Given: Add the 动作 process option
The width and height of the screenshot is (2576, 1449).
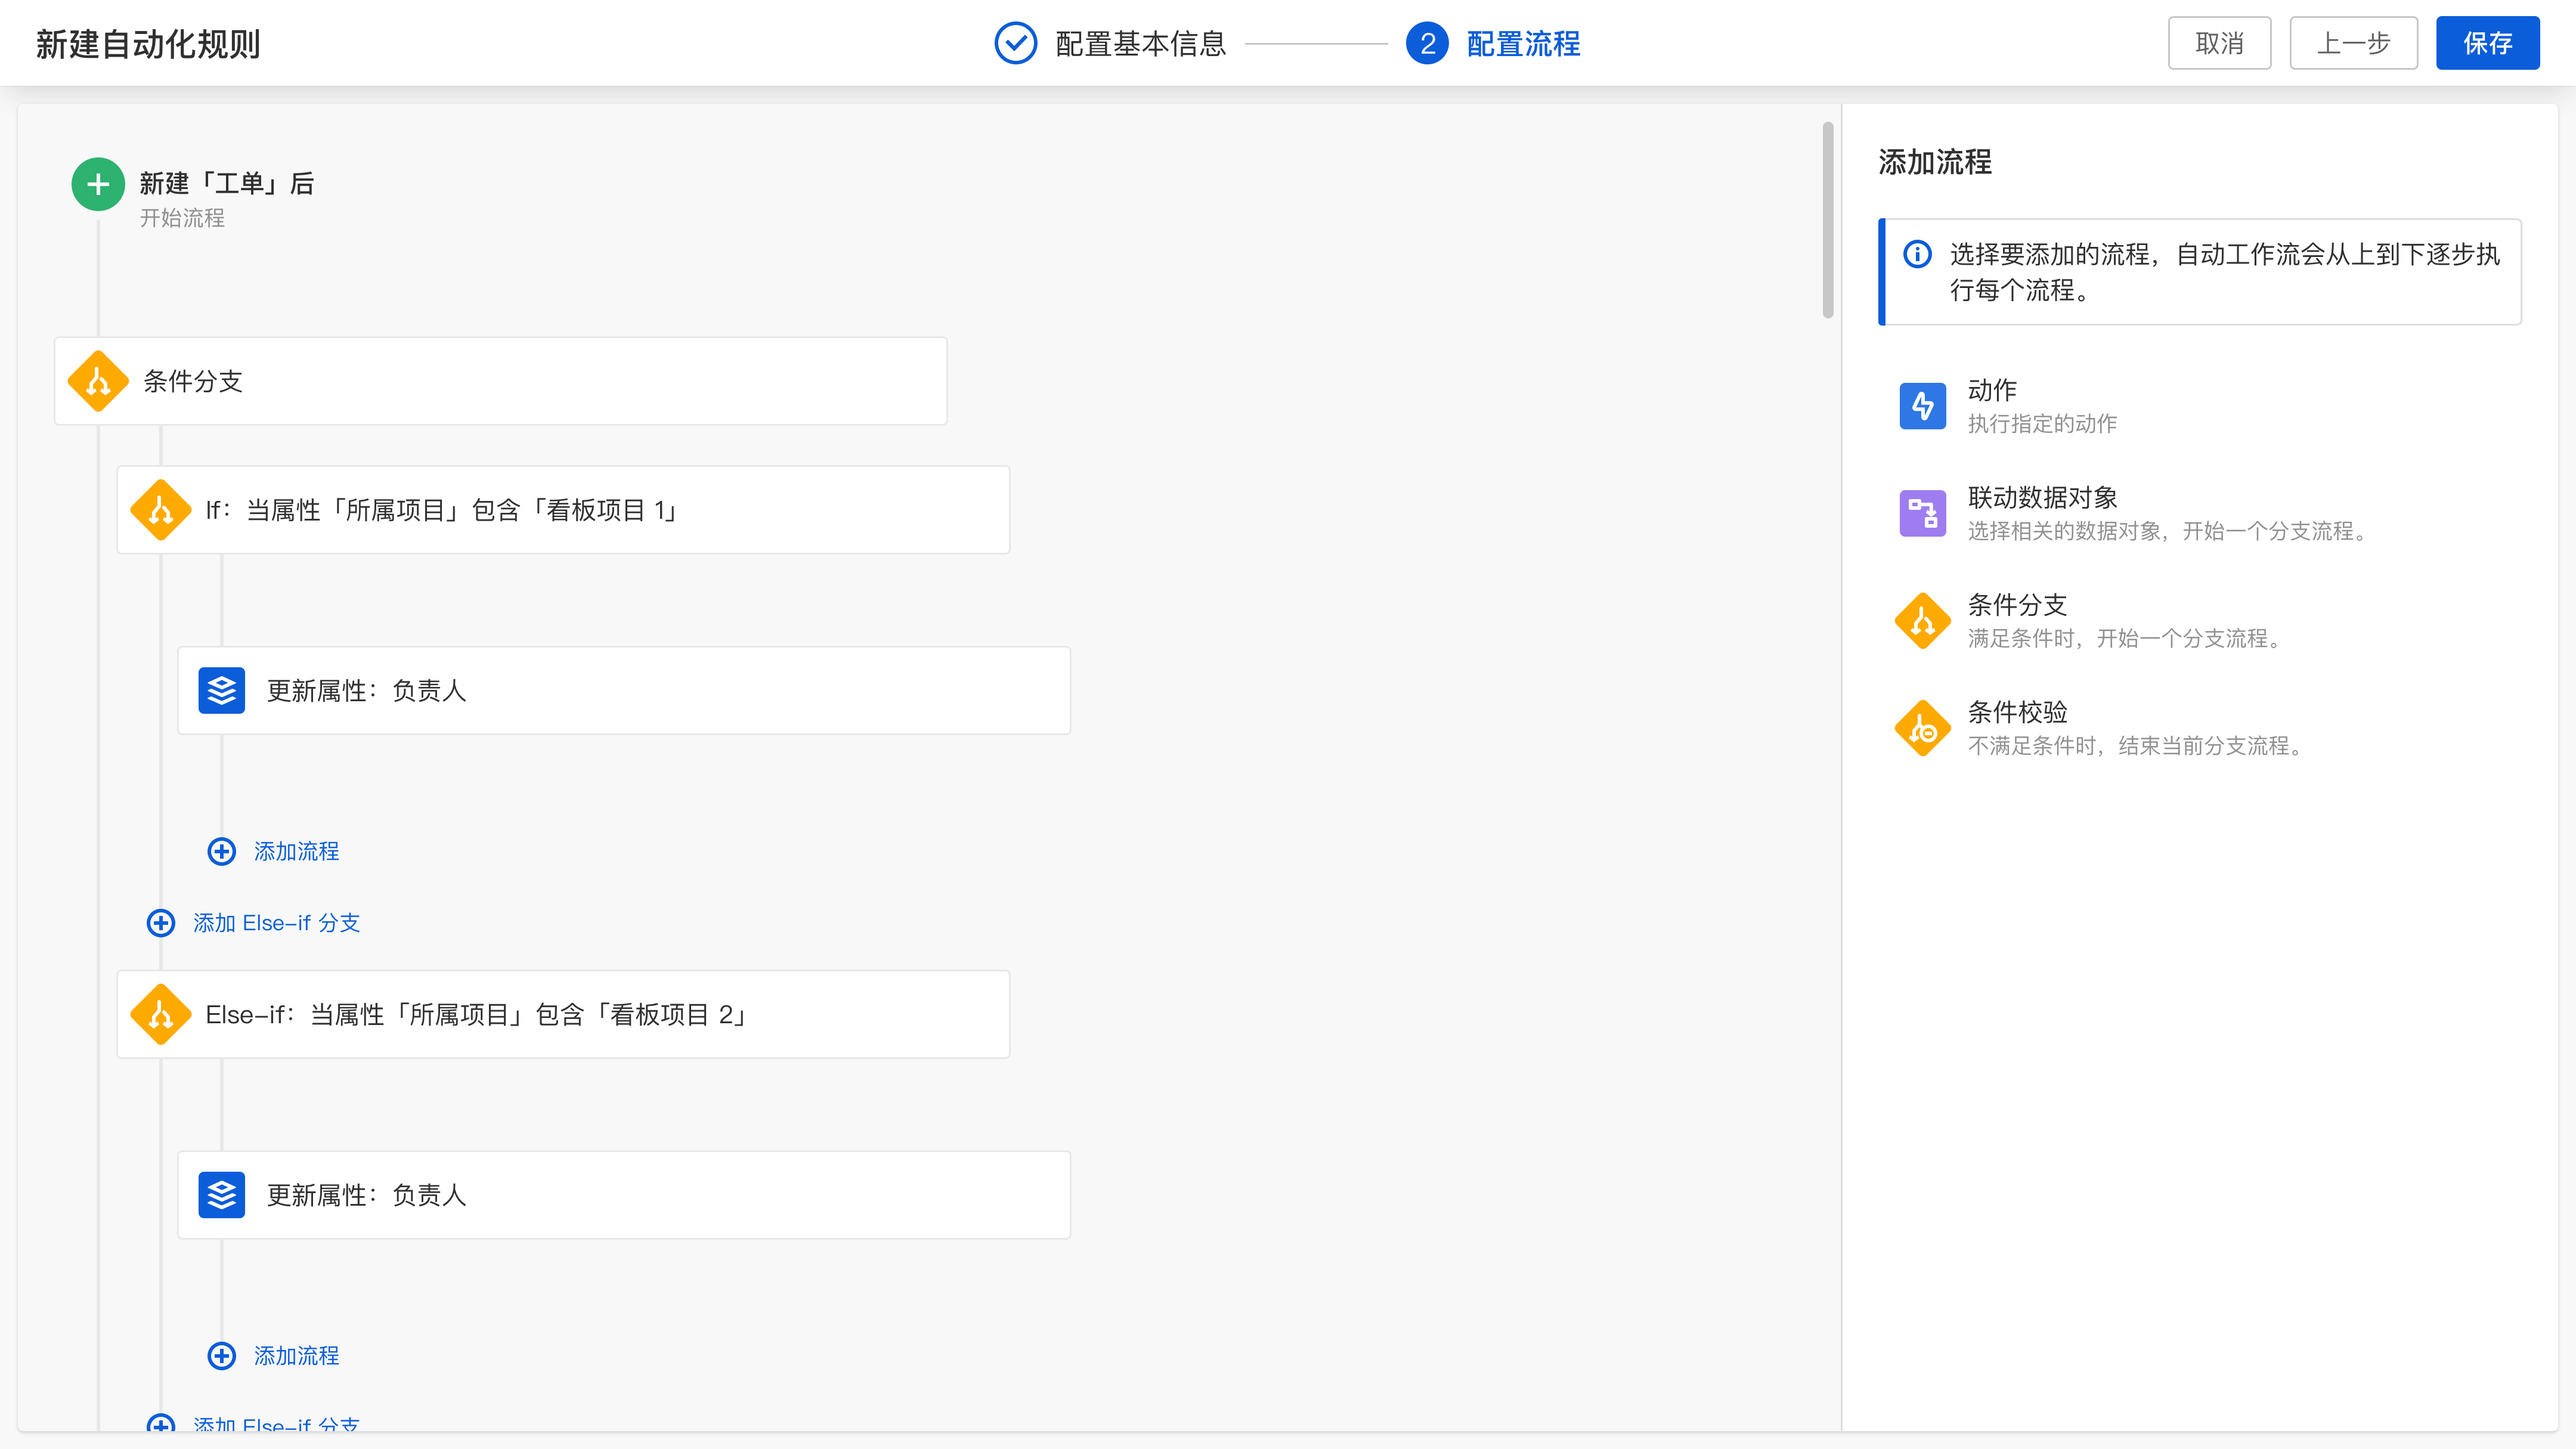Looking at the screenshot, I should click(x=2200, y=406).
